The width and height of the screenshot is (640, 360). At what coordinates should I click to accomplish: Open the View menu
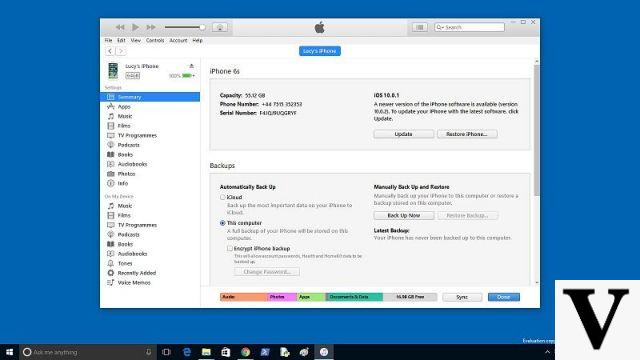[136, 40]
